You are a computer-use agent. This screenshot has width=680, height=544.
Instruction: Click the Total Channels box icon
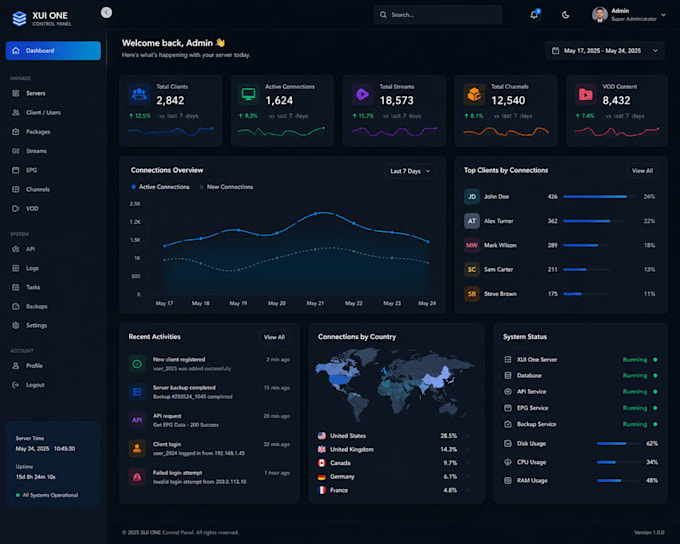pyautogui.click(x=474, y=94)
